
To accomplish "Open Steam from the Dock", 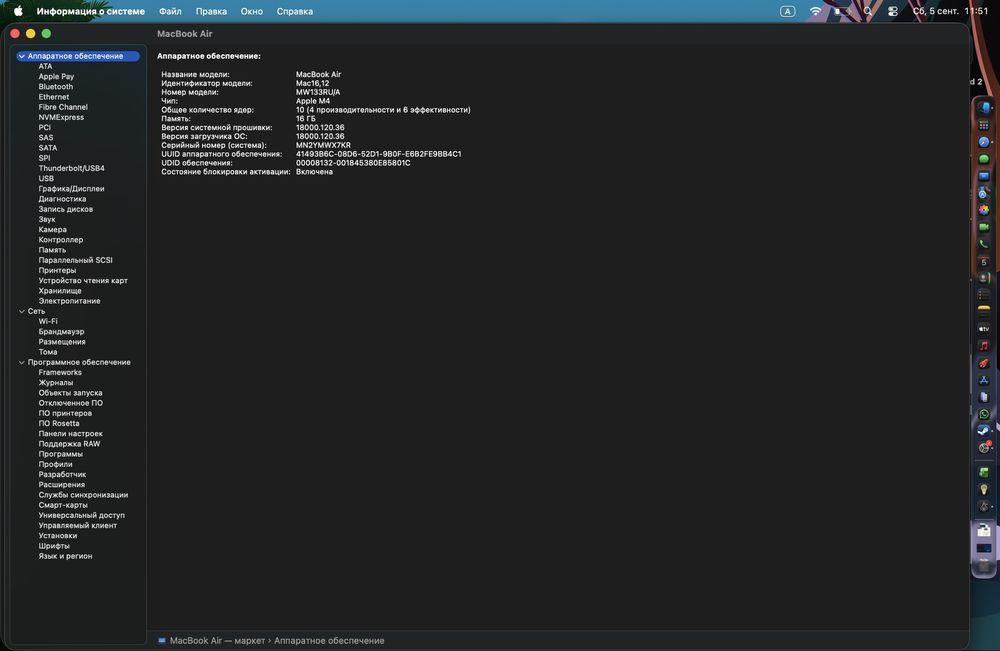I will (984, 430).
